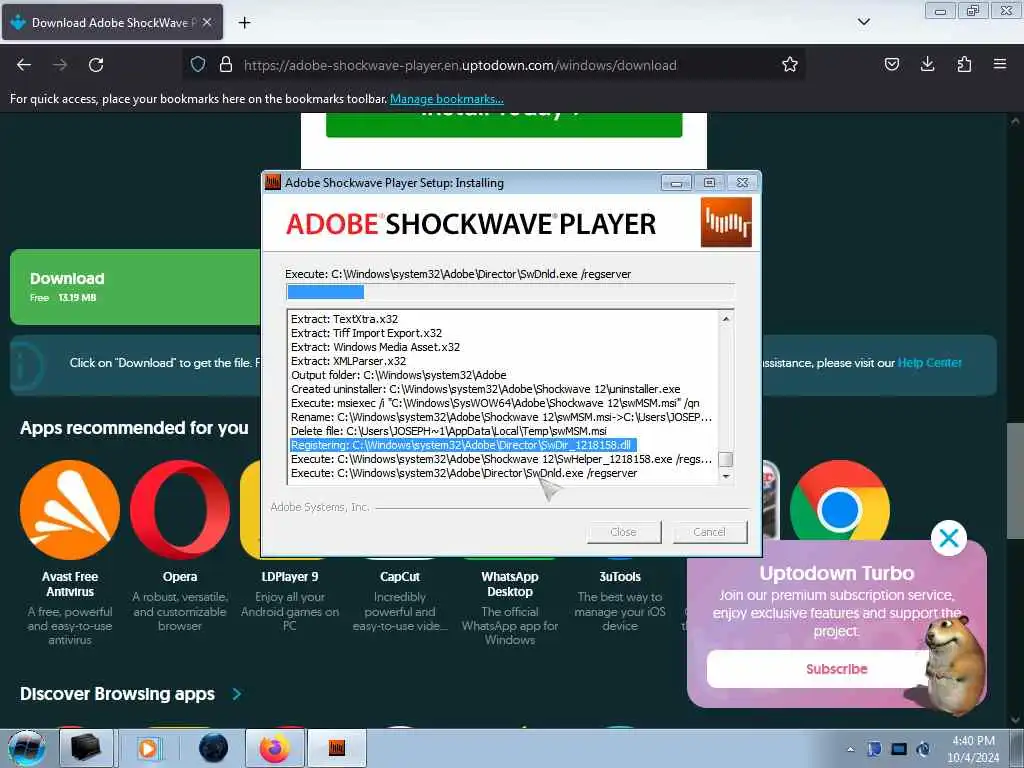Select log line Extract: Tiff Import Export.x32
1024x768 pixels.
click(x=366, y=333)
